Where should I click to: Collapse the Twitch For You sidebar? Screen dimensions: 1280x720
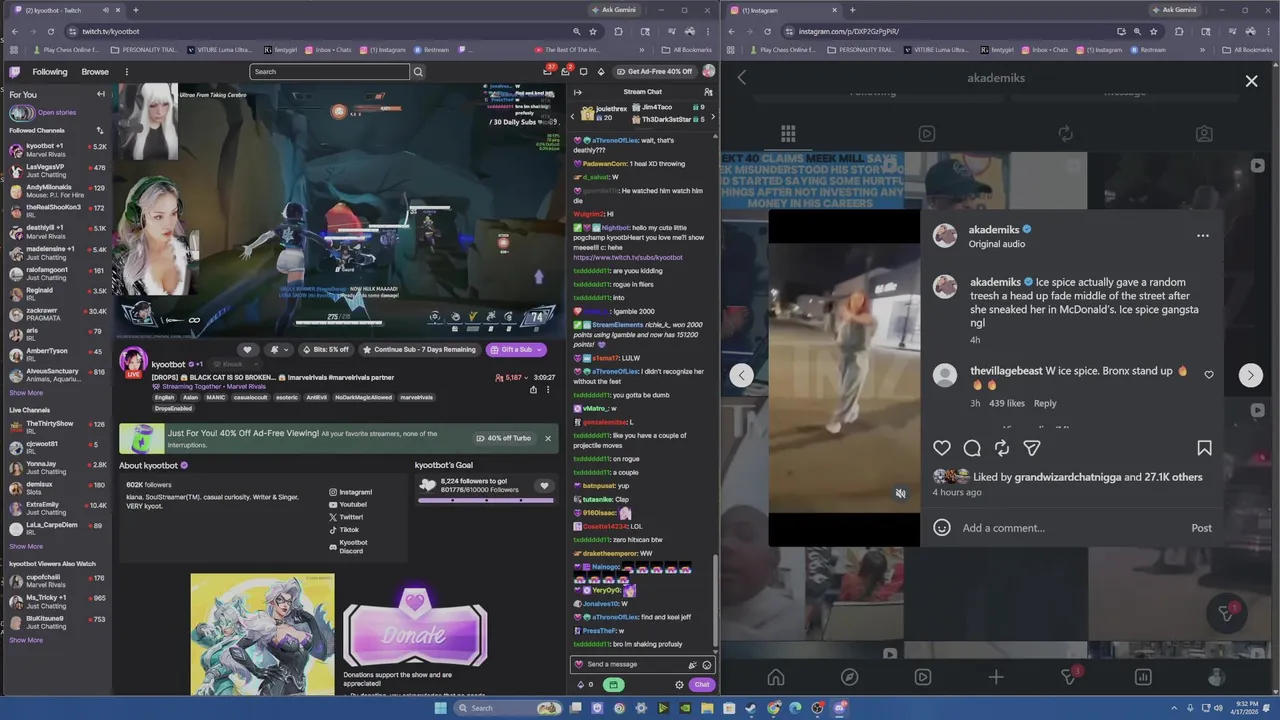coord(100,94)
